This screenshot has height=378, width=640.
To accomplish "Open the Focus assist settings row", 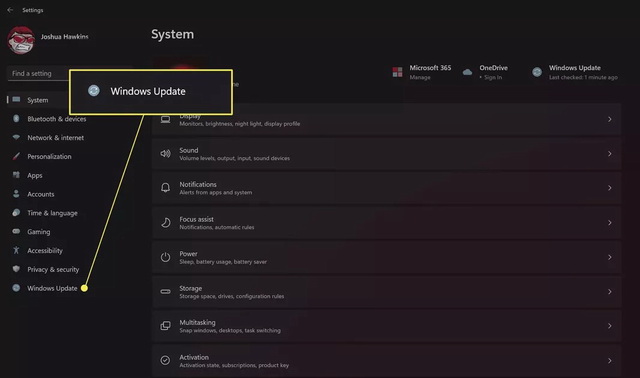I will click(386, 223).
